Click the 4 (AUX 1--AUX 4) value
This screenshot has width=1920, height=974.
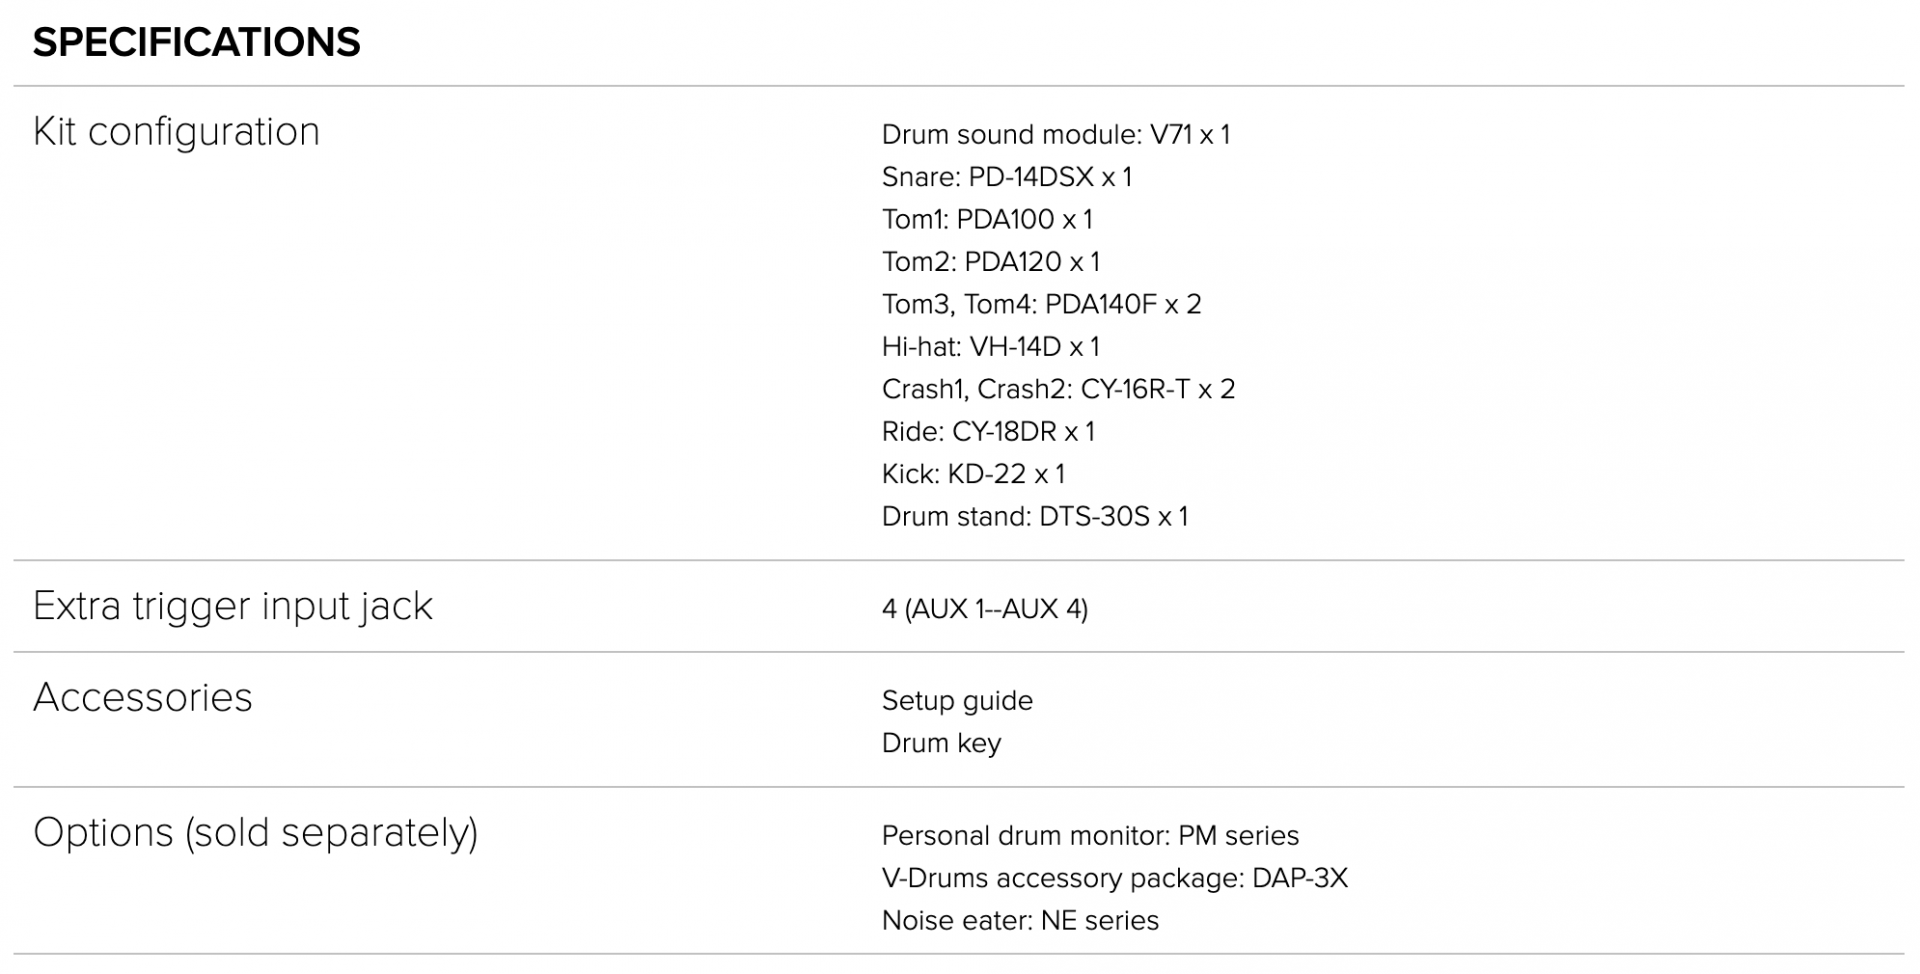point(985,609)
